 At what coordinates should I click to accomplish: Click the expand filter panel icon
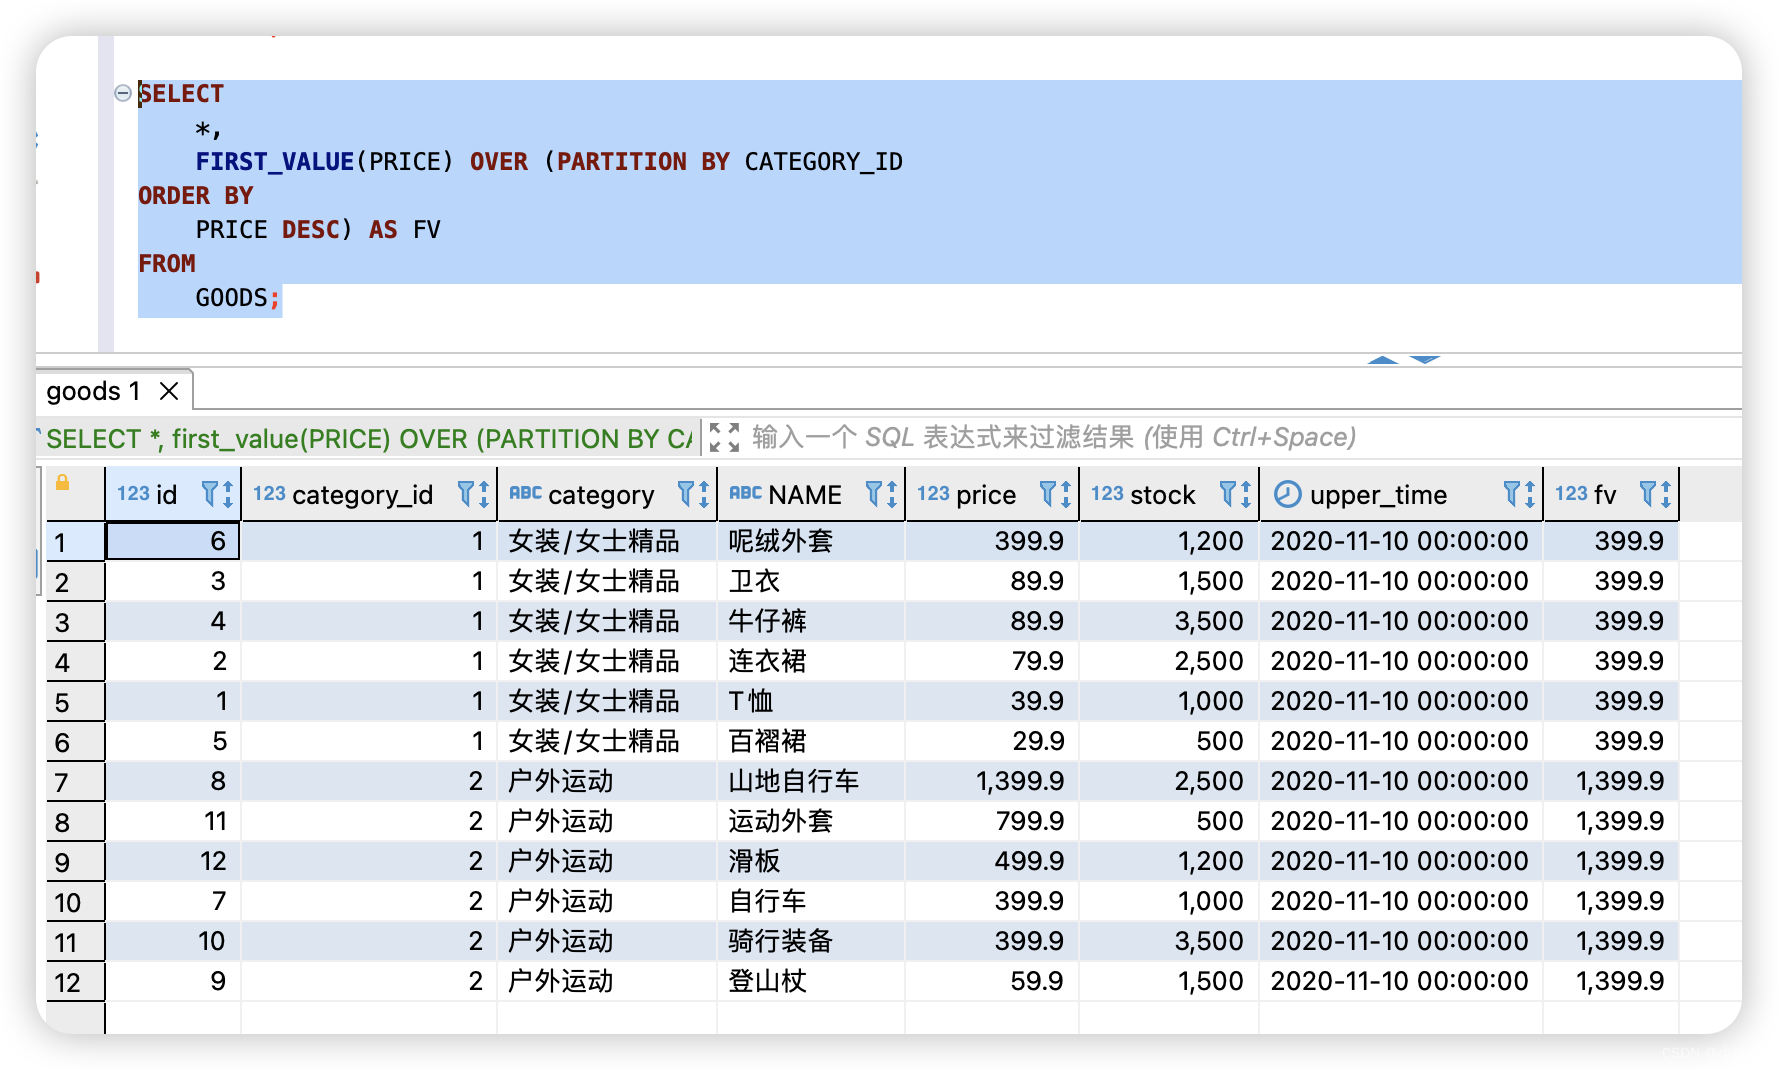tap(724, 437)
